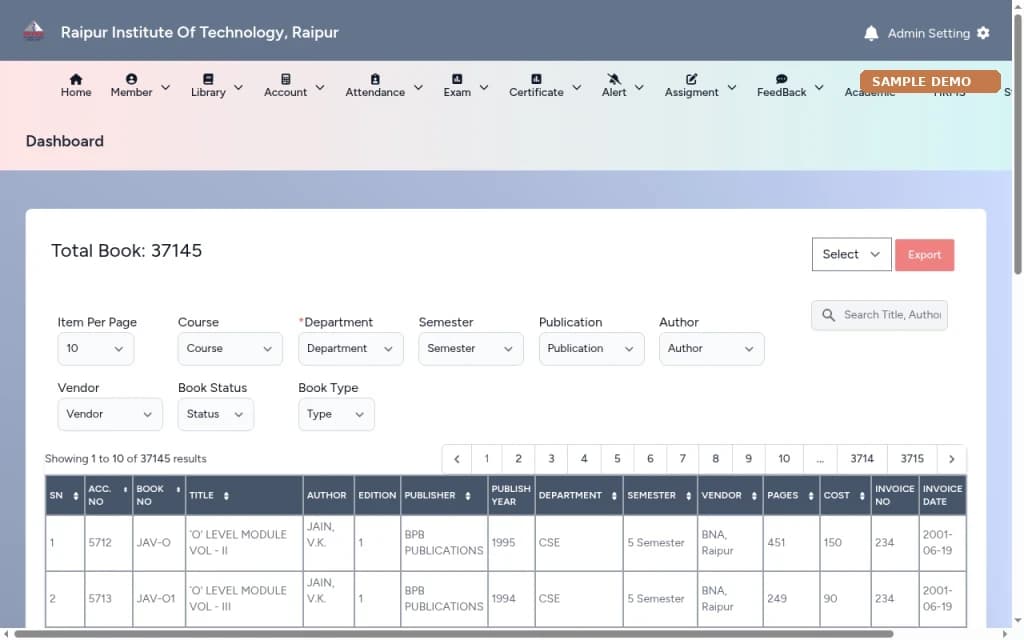
Task: Open the Admin Setting gear icon
Action: click(983, 33)
